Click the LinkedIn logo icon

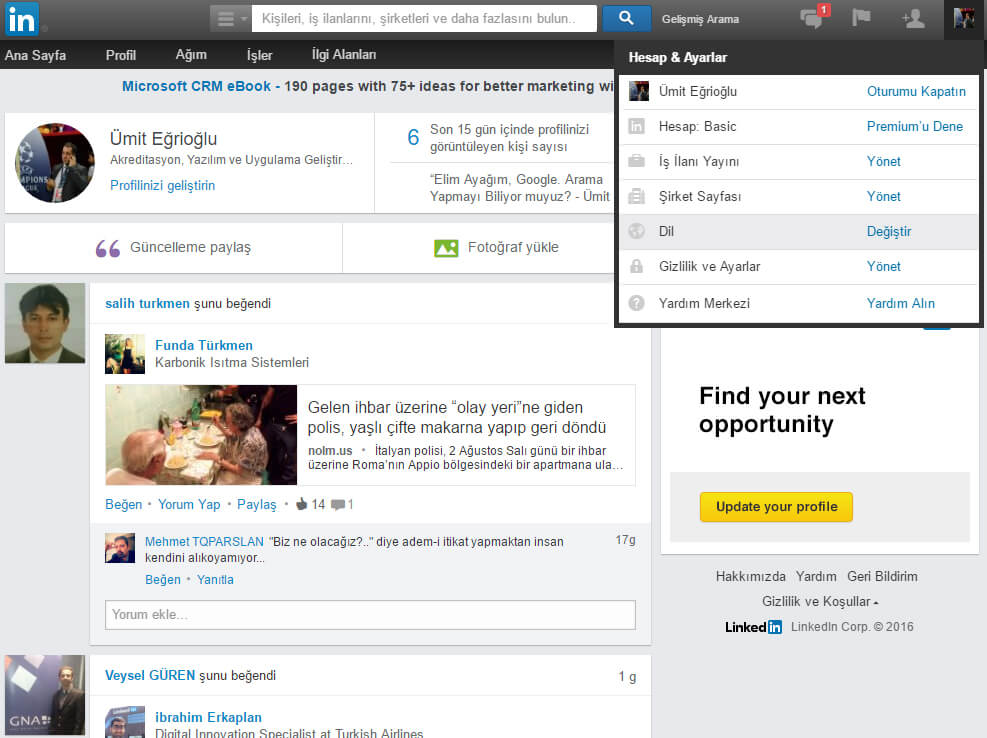[x=22, y=19]
